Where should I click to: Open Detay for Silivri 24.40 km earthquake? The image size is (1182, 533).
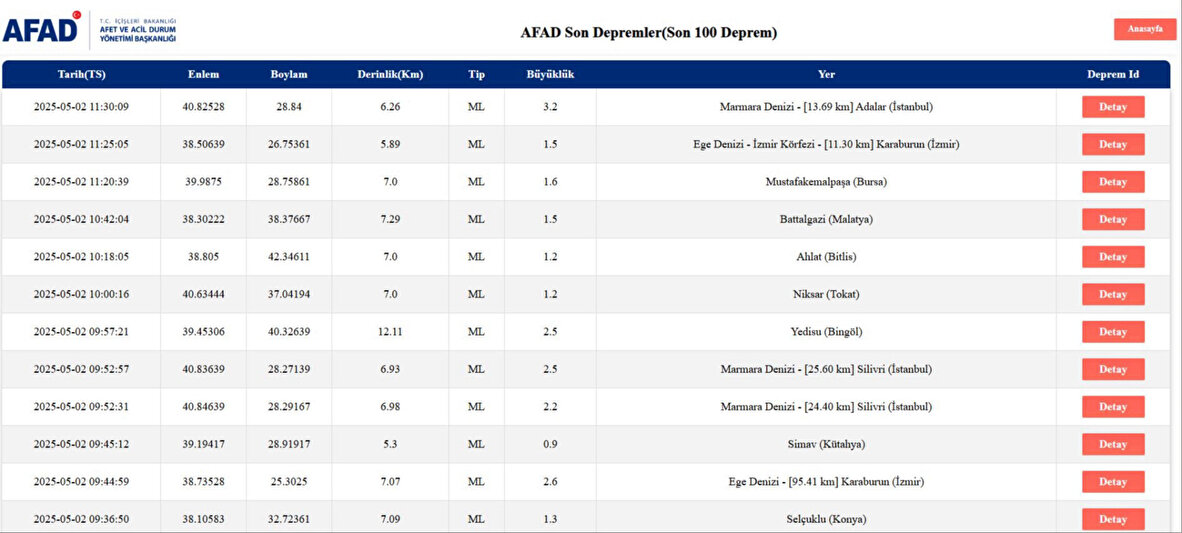coord(1113,407)
